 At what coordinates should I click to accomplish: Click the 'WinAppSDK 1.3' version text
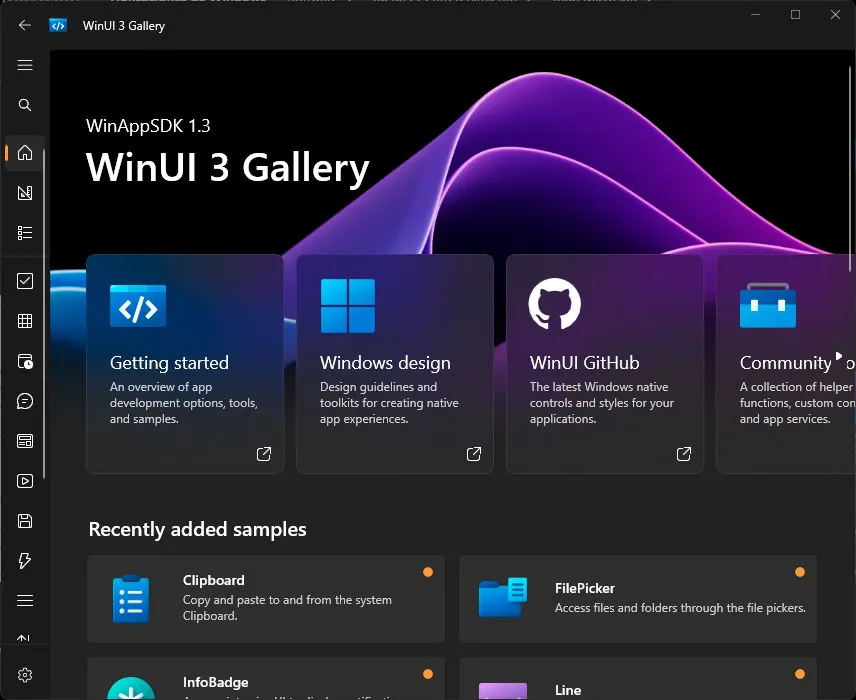coord(148,126)
